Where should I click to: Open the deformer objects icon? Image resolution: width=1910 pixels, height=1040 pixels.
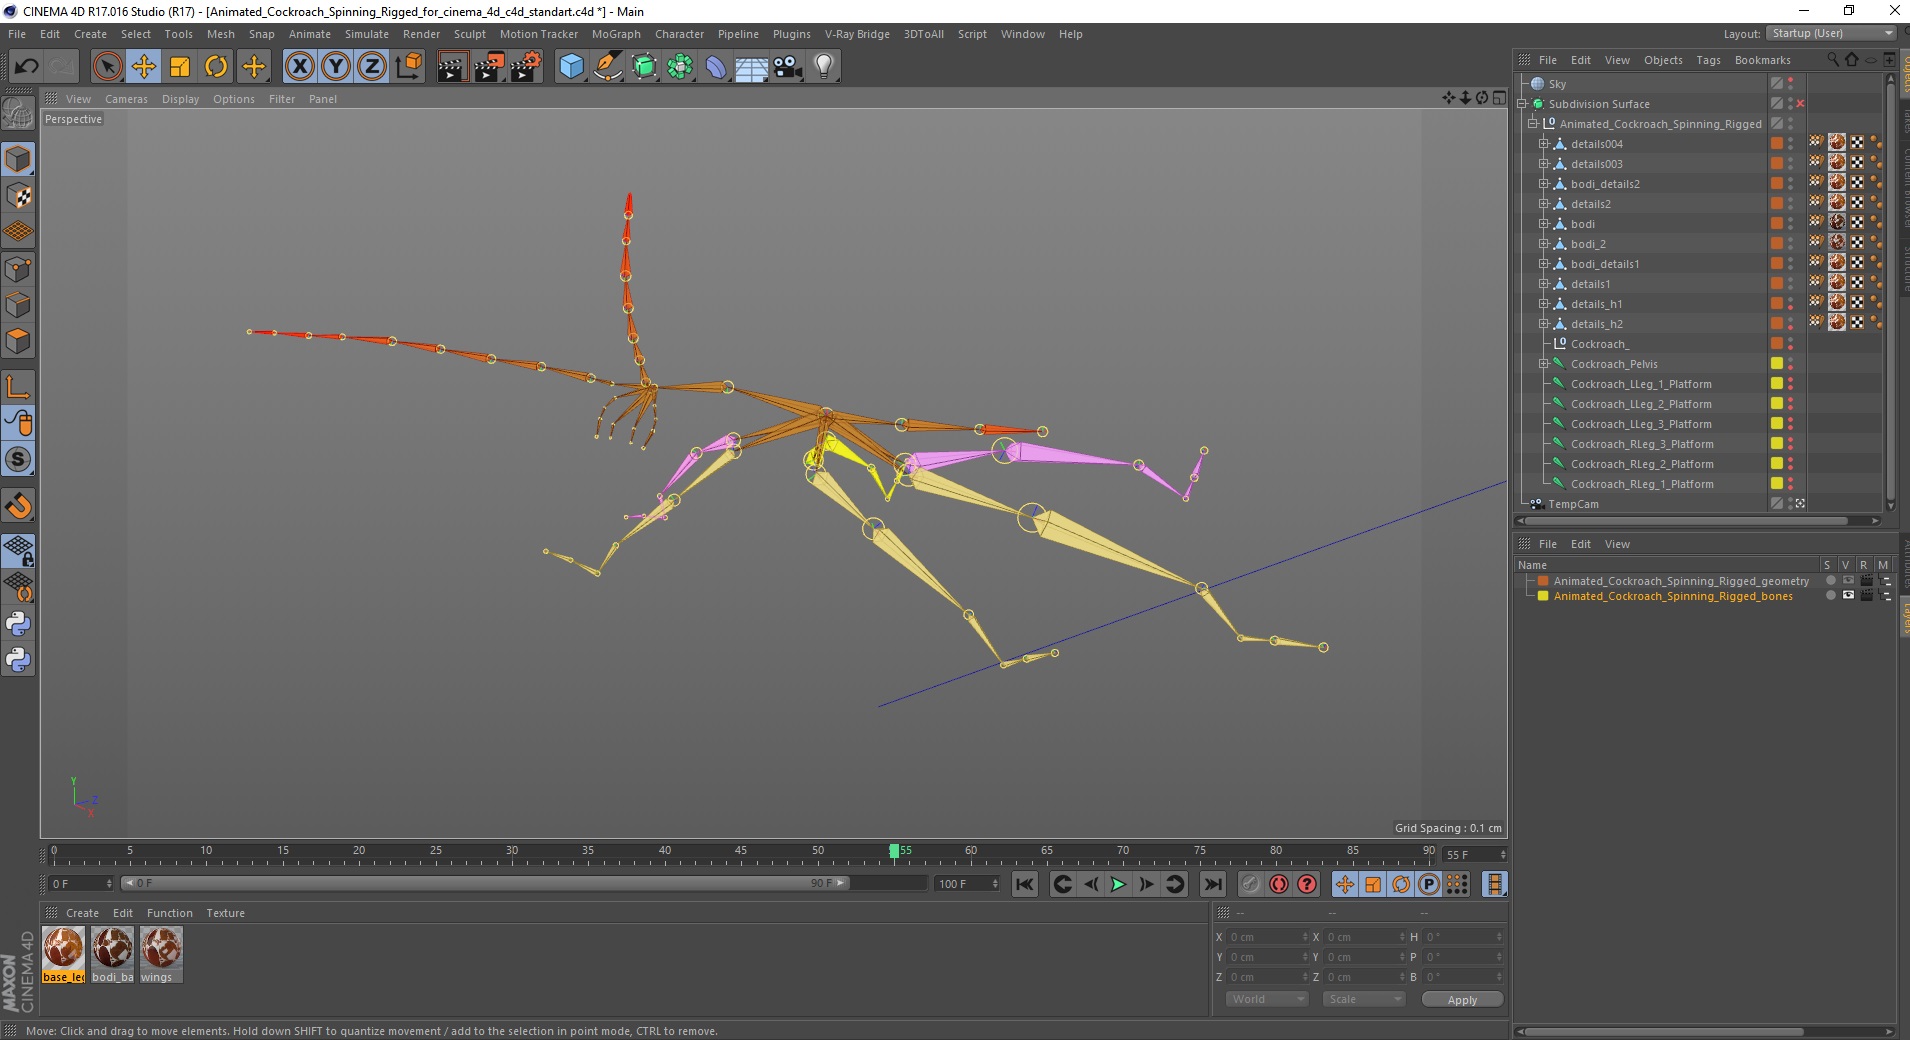pyautogui.click(x=716, y=67)
